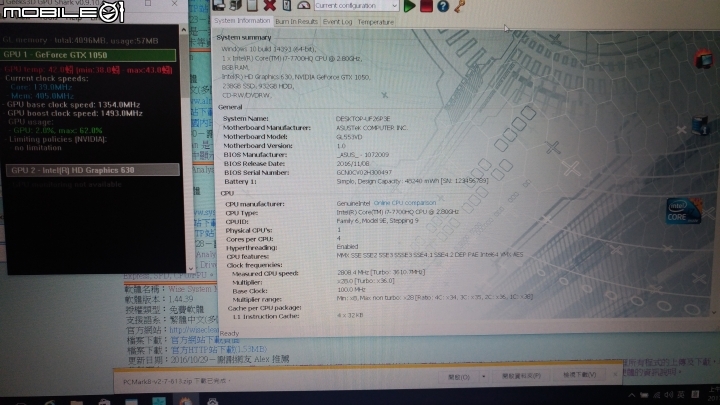Viewport: 720px width, 405px height.
Task: Click GPU base clock speed 1354.0MHz line
Action: pyautogui.click(x=73, y=104)
